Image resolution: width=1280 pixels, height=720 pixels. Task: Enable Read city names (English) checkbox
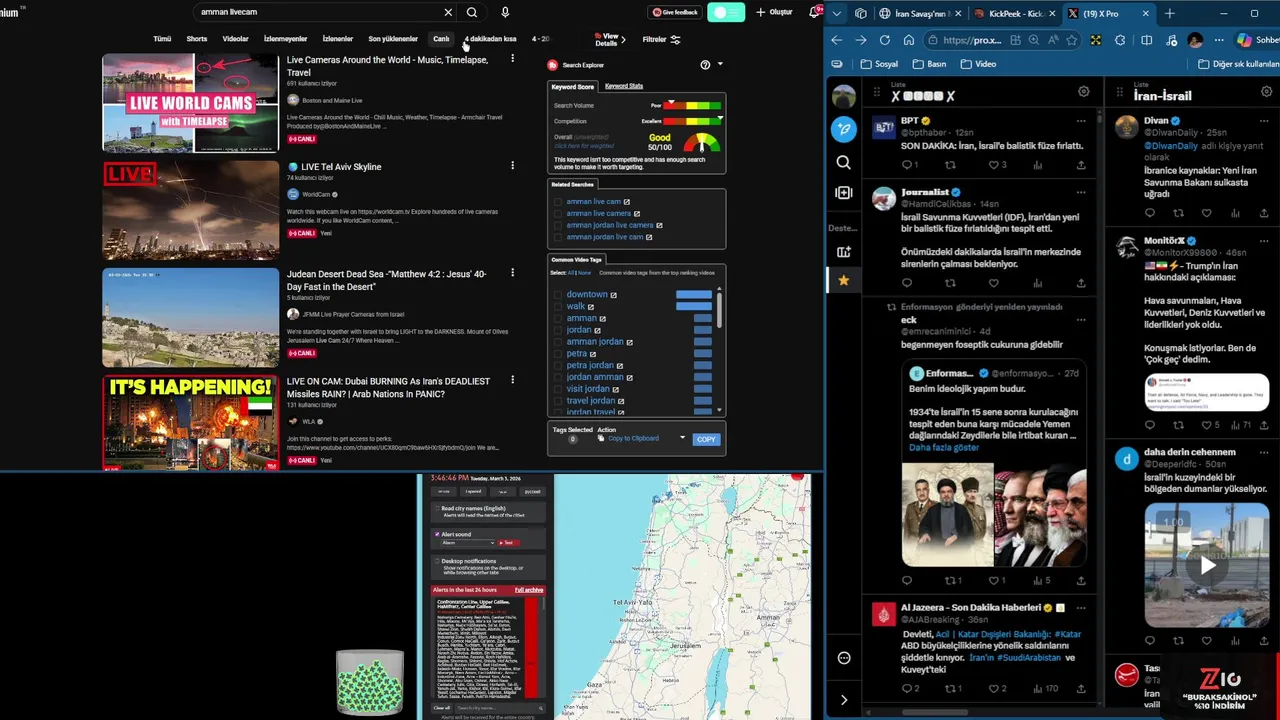[437, 509]
